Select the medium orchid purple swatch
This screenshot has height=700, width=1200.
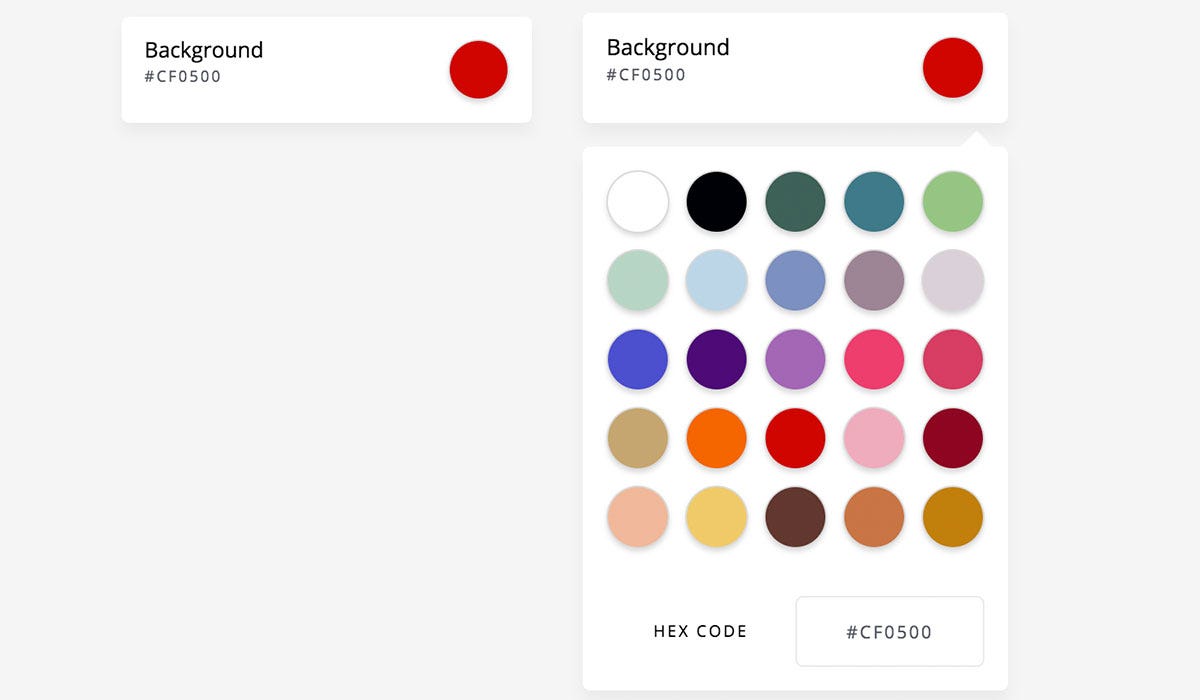pos(795,359)
